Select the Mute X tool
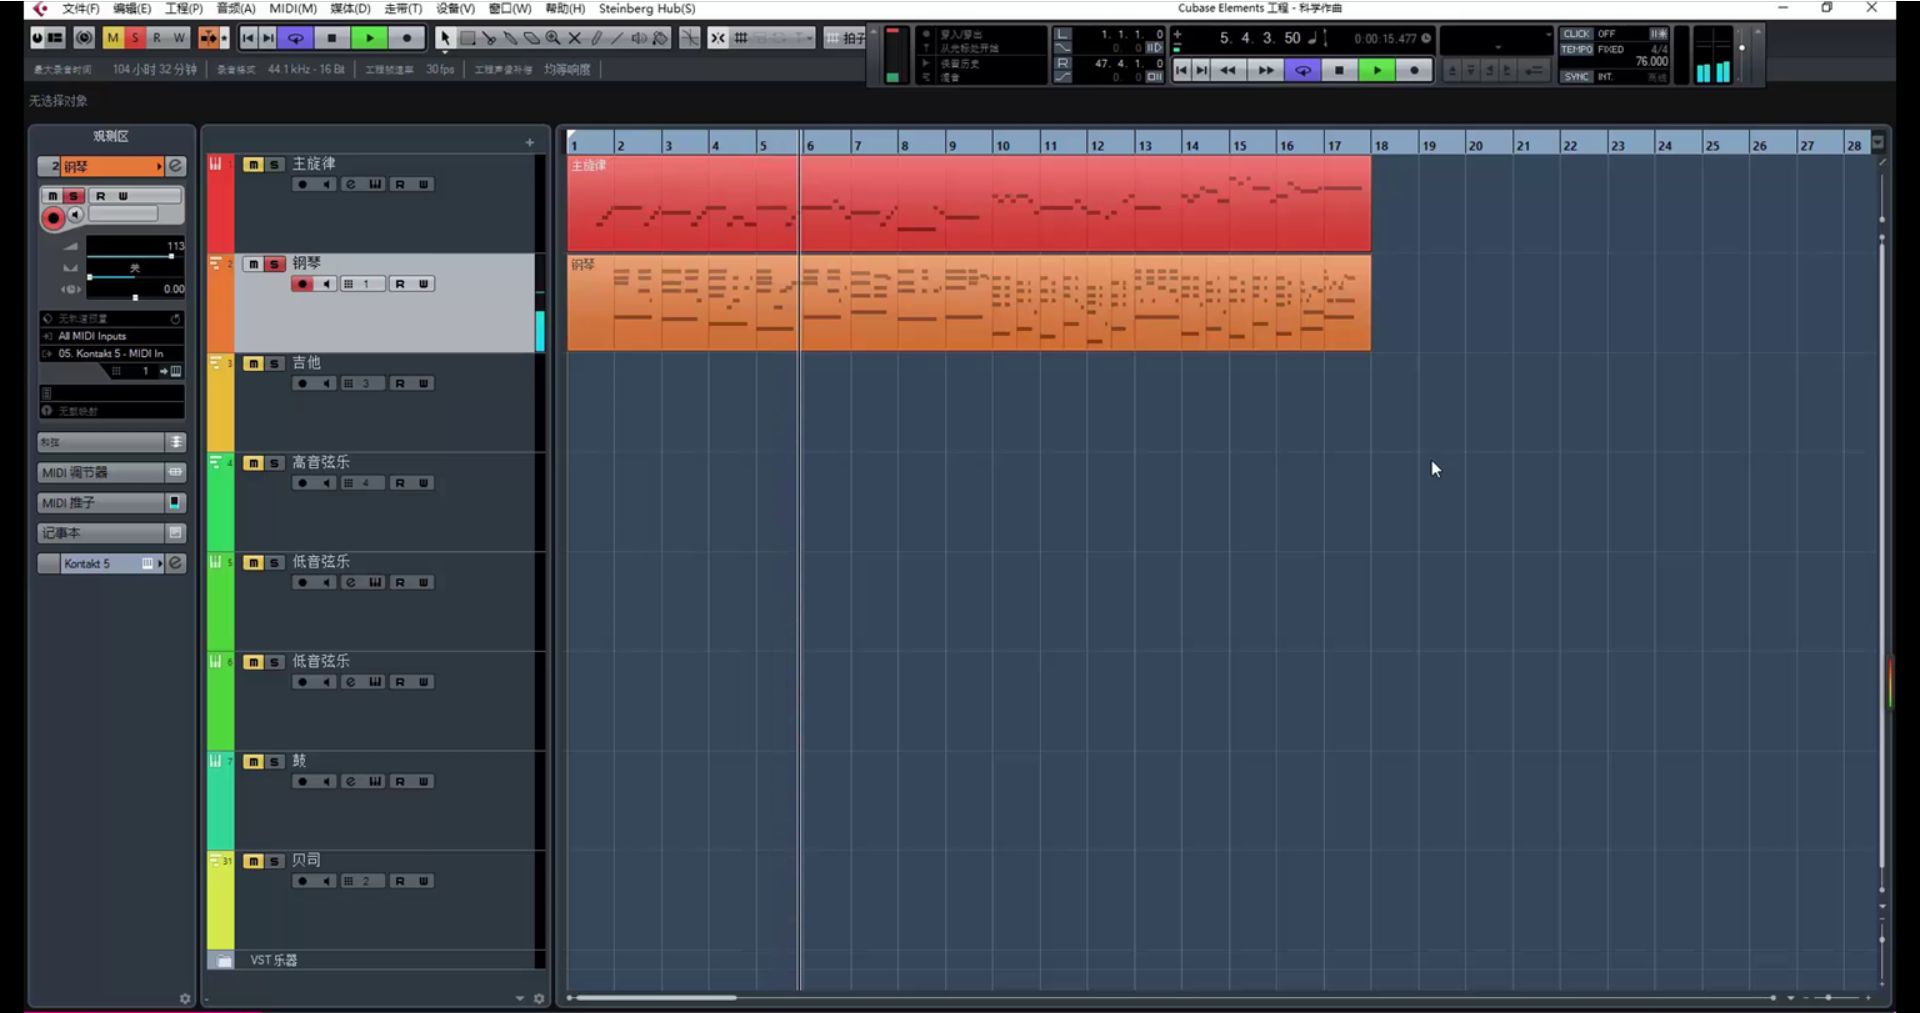The image size is (1920, 1013). [575, 38]
